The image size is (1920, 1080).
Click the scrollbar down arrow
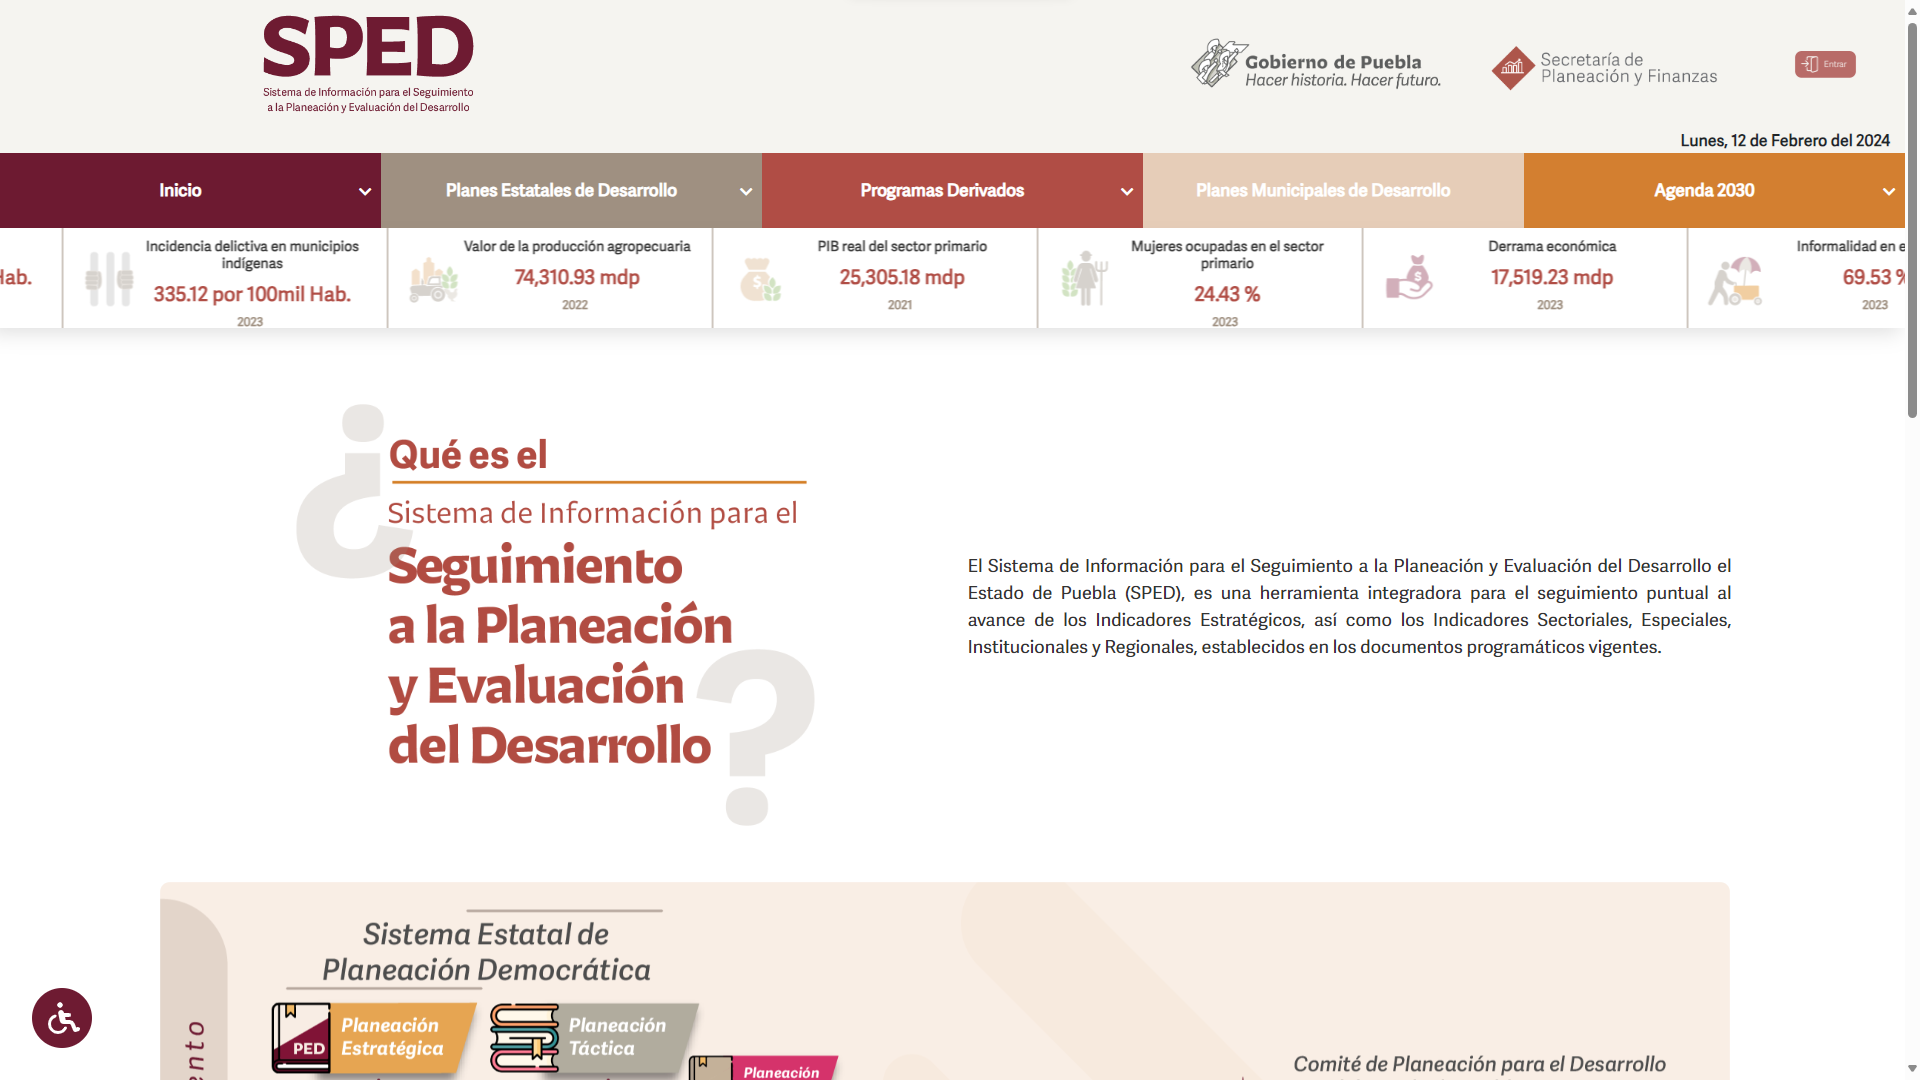(1912, 1069)
